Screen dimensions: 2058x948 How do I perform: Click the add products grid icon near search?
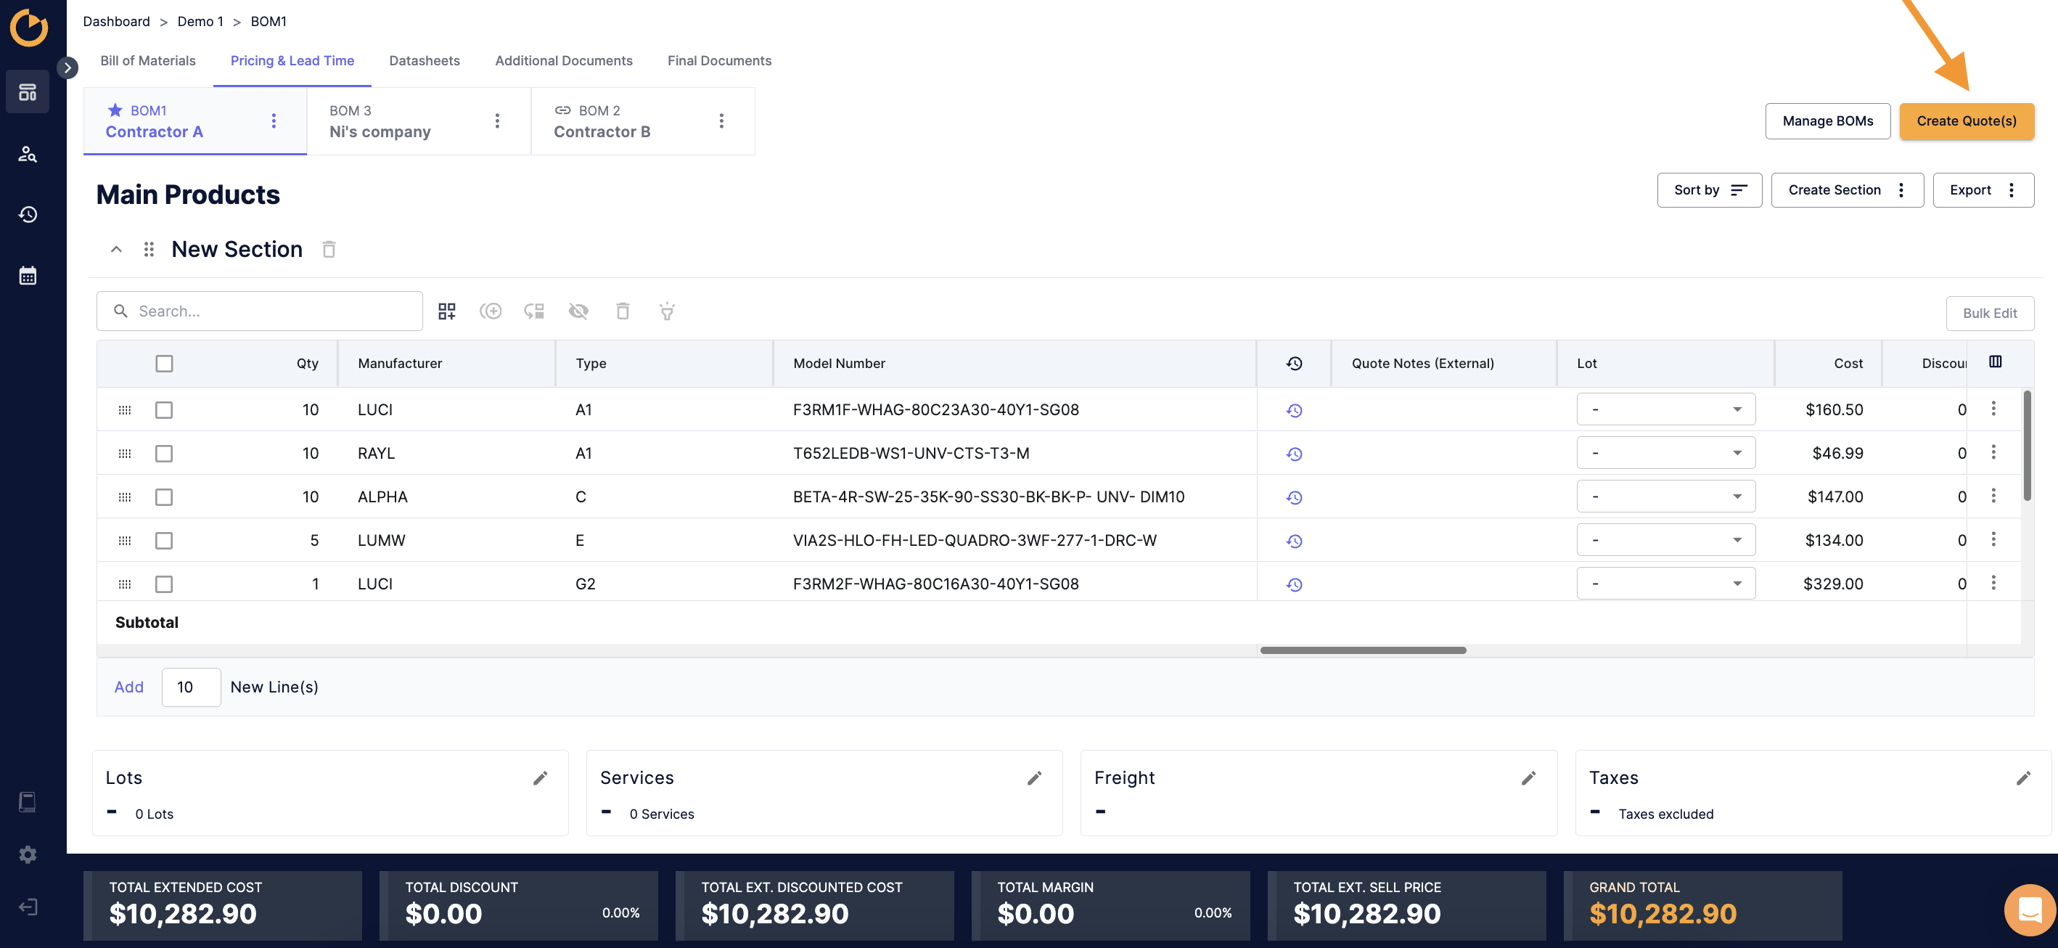pos(447,311)
